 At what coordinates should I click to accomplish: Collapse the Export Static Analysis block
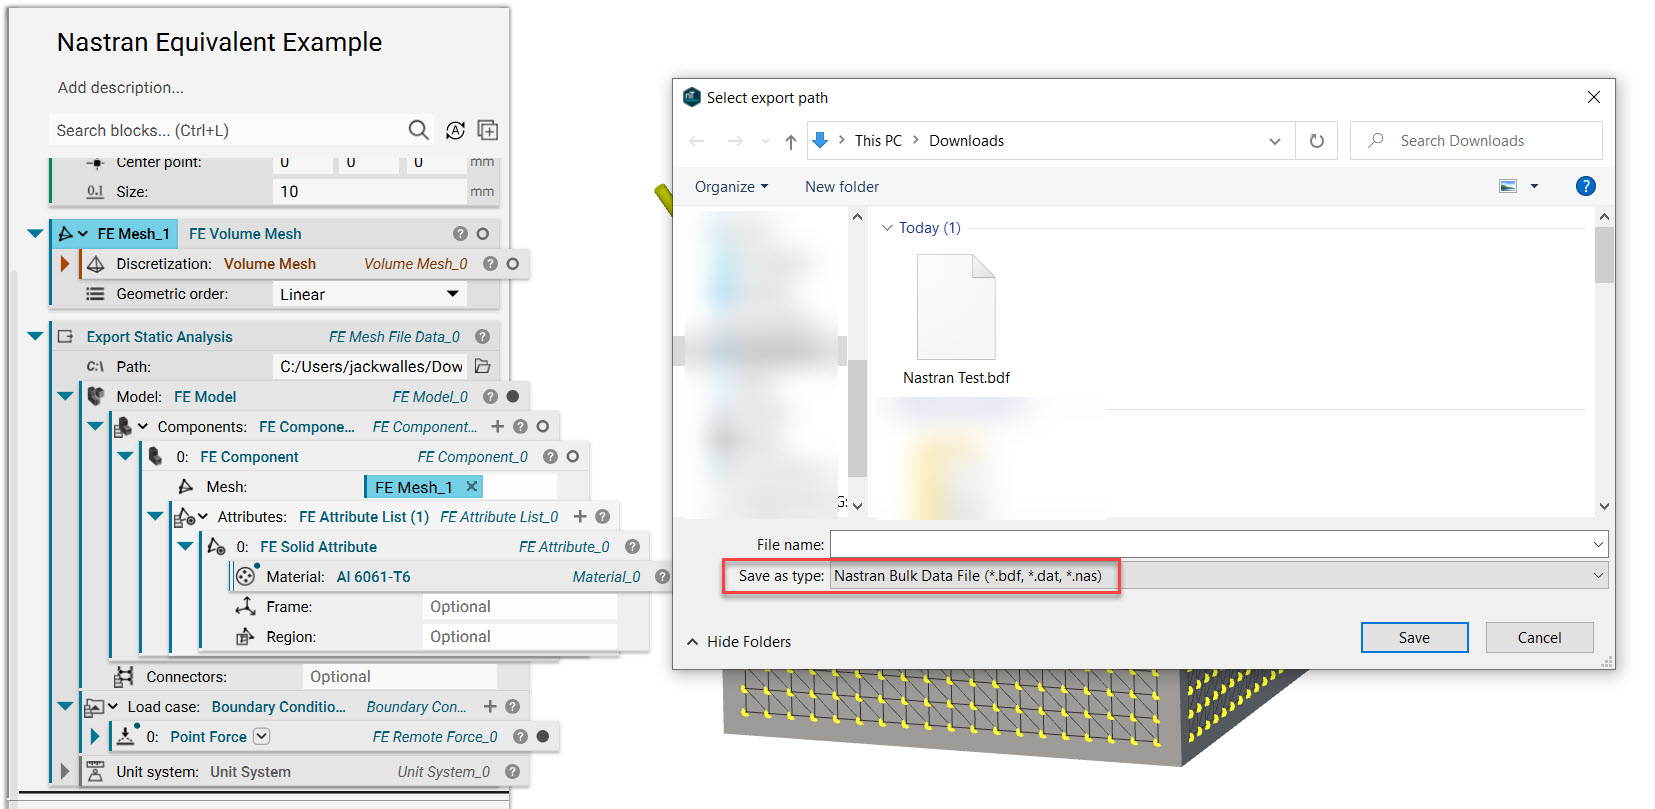point(35,337)
